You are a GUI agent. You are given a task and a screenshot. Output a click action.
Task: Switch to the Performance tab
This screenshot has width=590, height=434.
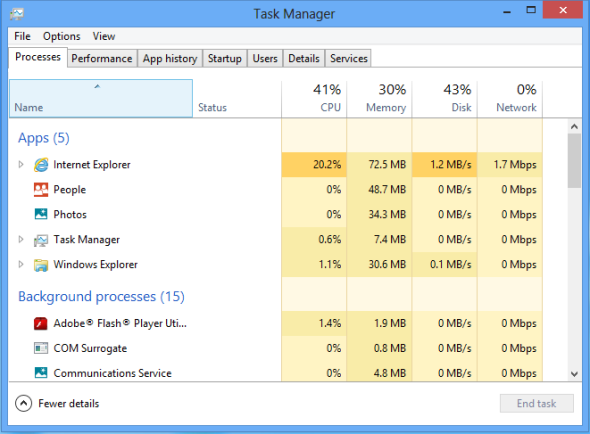[x=102, y=59]
